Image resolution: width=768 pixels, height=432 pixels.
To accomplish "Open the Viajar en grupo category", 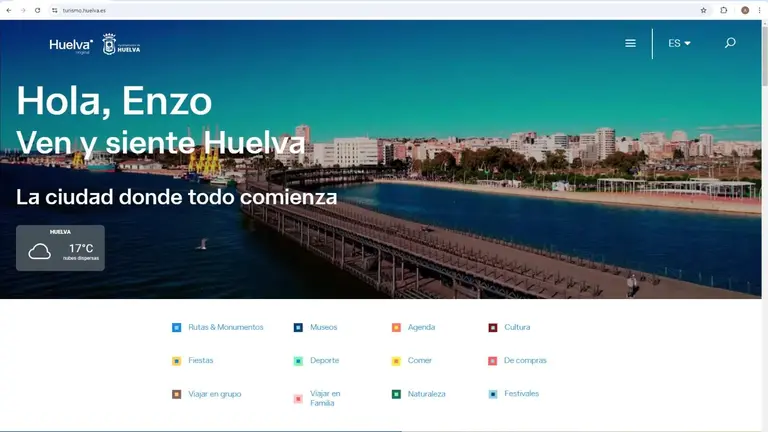I will point(215,394).
